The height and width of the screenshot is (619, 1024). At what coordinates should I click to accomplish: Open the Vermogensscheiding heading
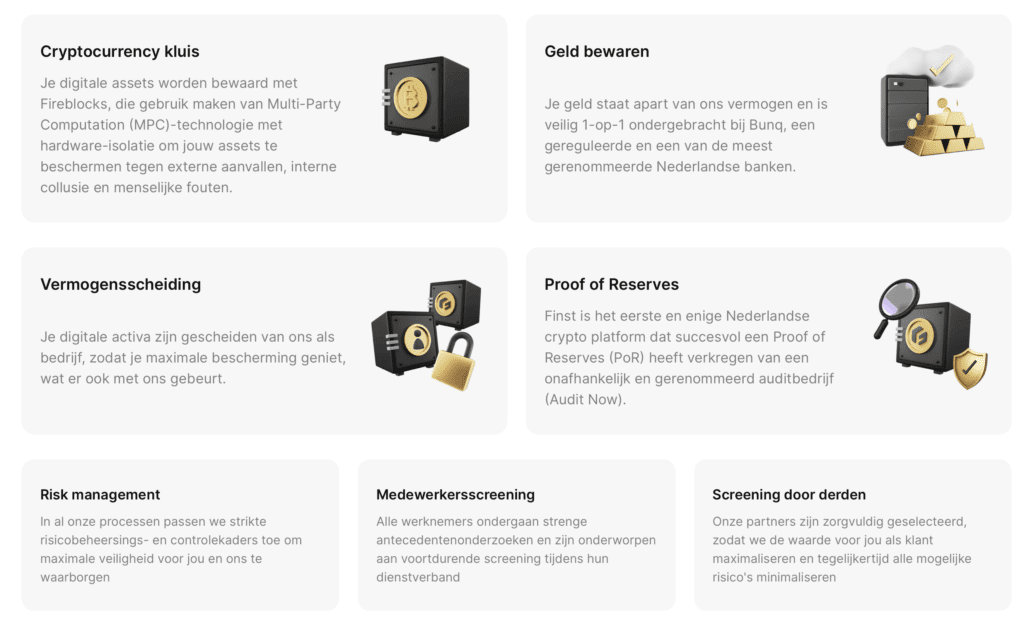(x=121, y=285)
